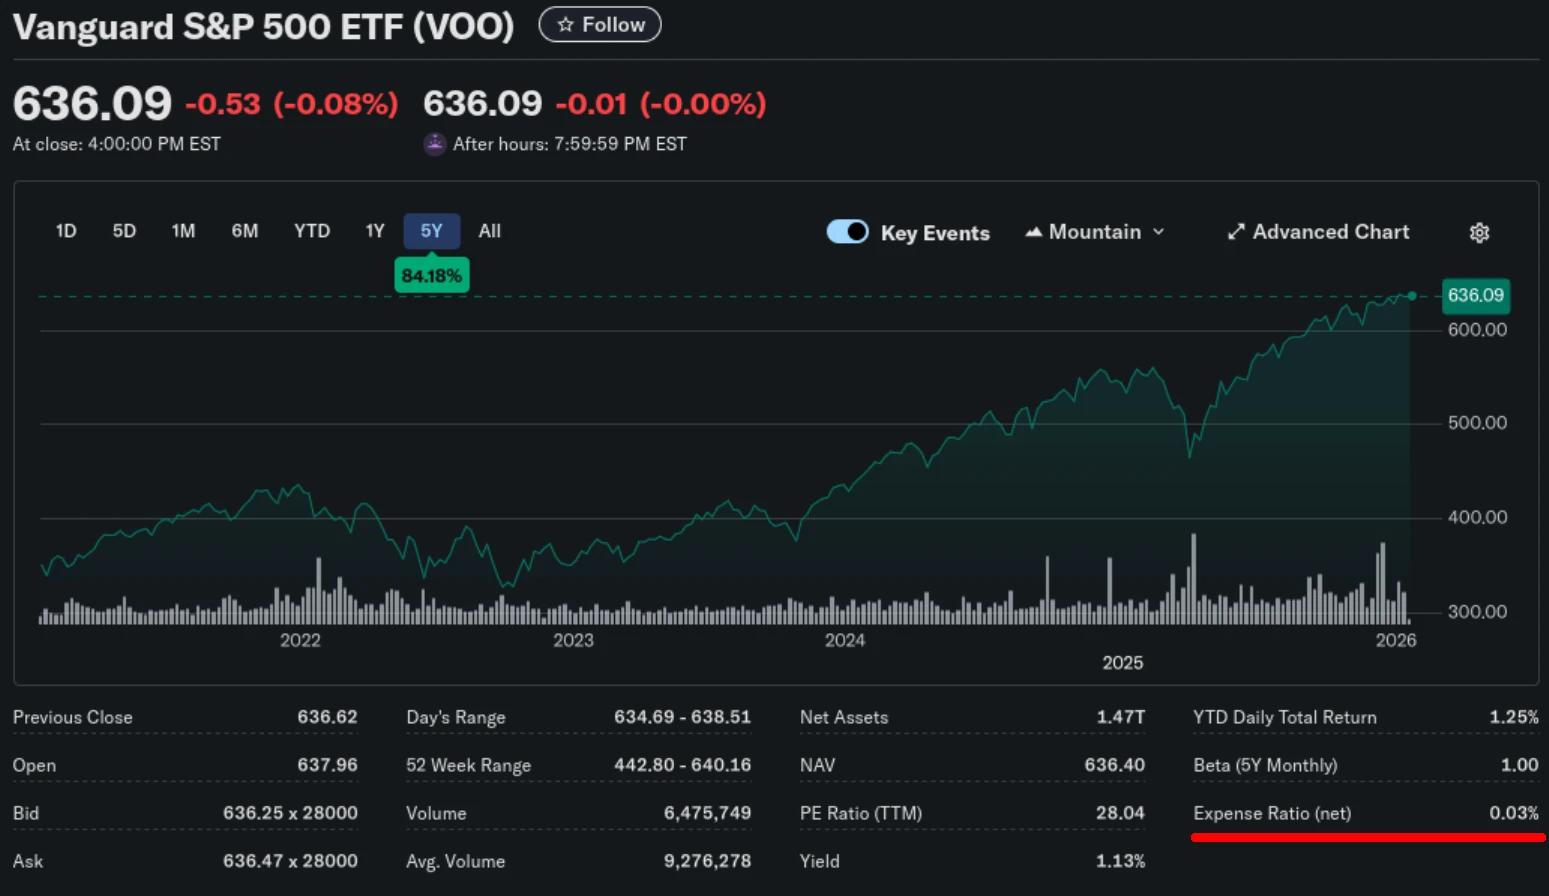Switch to the 5D timeframe
Screen dimensions: 1549x896
(124, 230)
